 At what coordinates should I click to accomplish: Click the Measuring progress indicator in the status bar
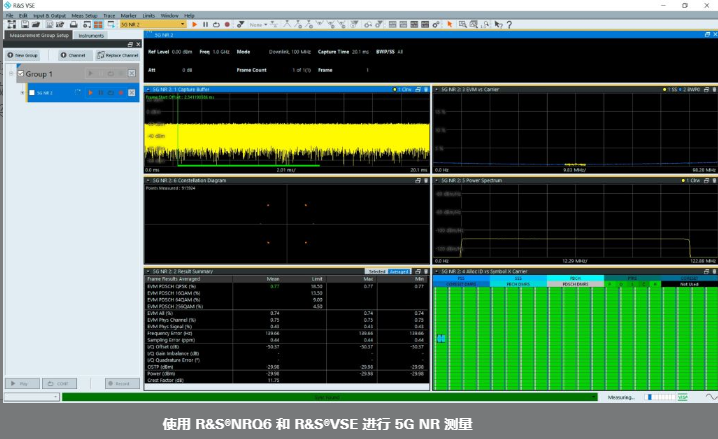pos(660,397)
